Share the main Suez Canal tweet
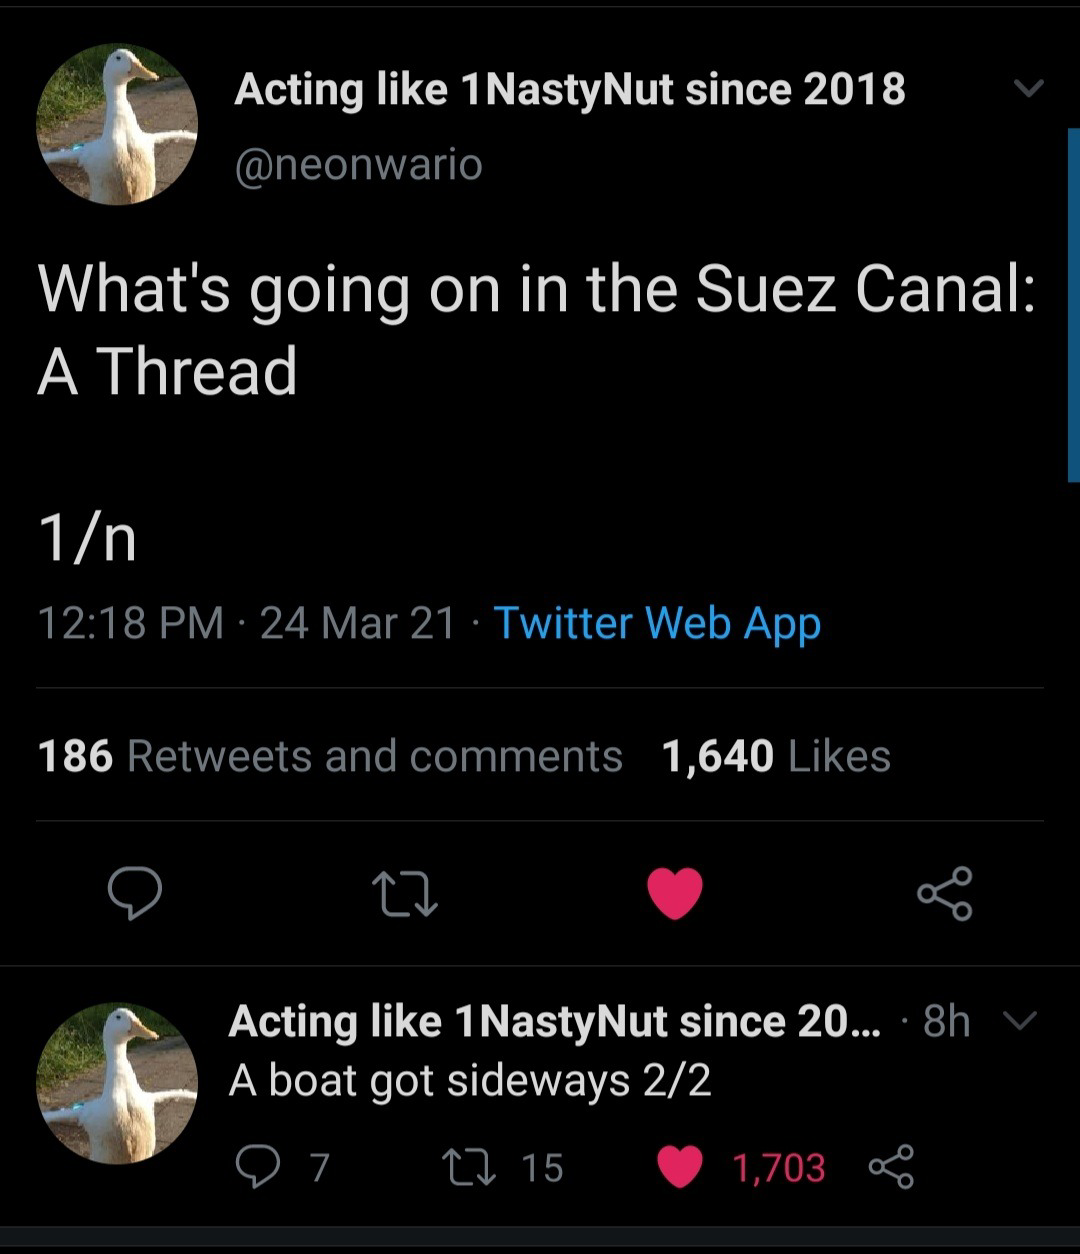The height and width of the screenshot is (1254, 1080). point(945,893)
